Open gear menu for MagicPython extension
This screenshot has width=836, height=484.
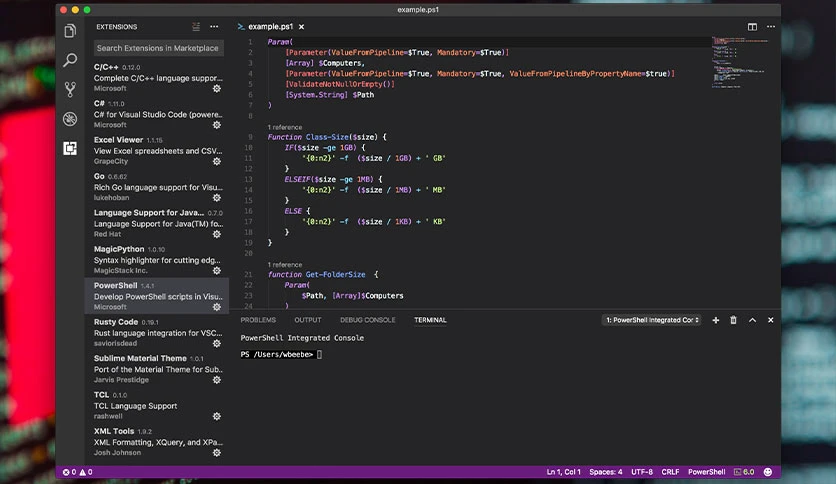point(217,270)
